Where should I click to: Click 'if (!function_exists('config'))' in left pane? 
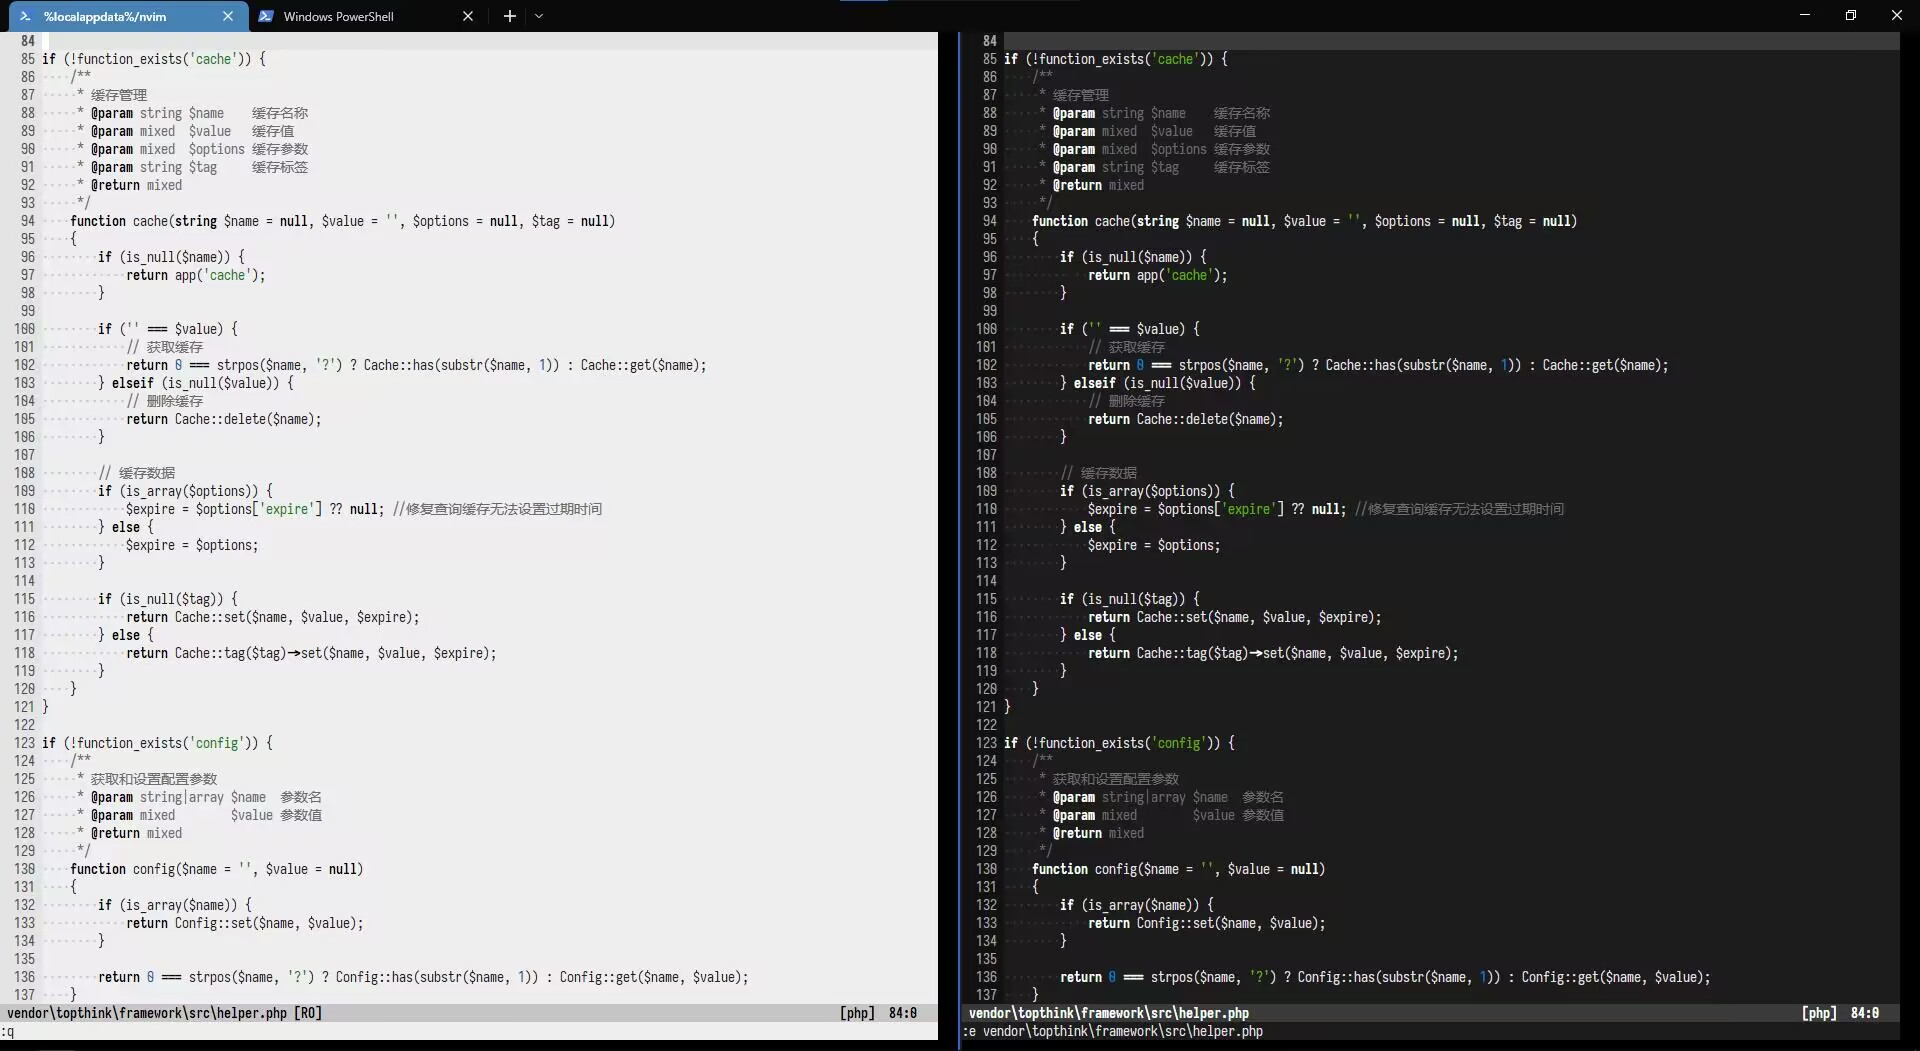pos(157,743)
